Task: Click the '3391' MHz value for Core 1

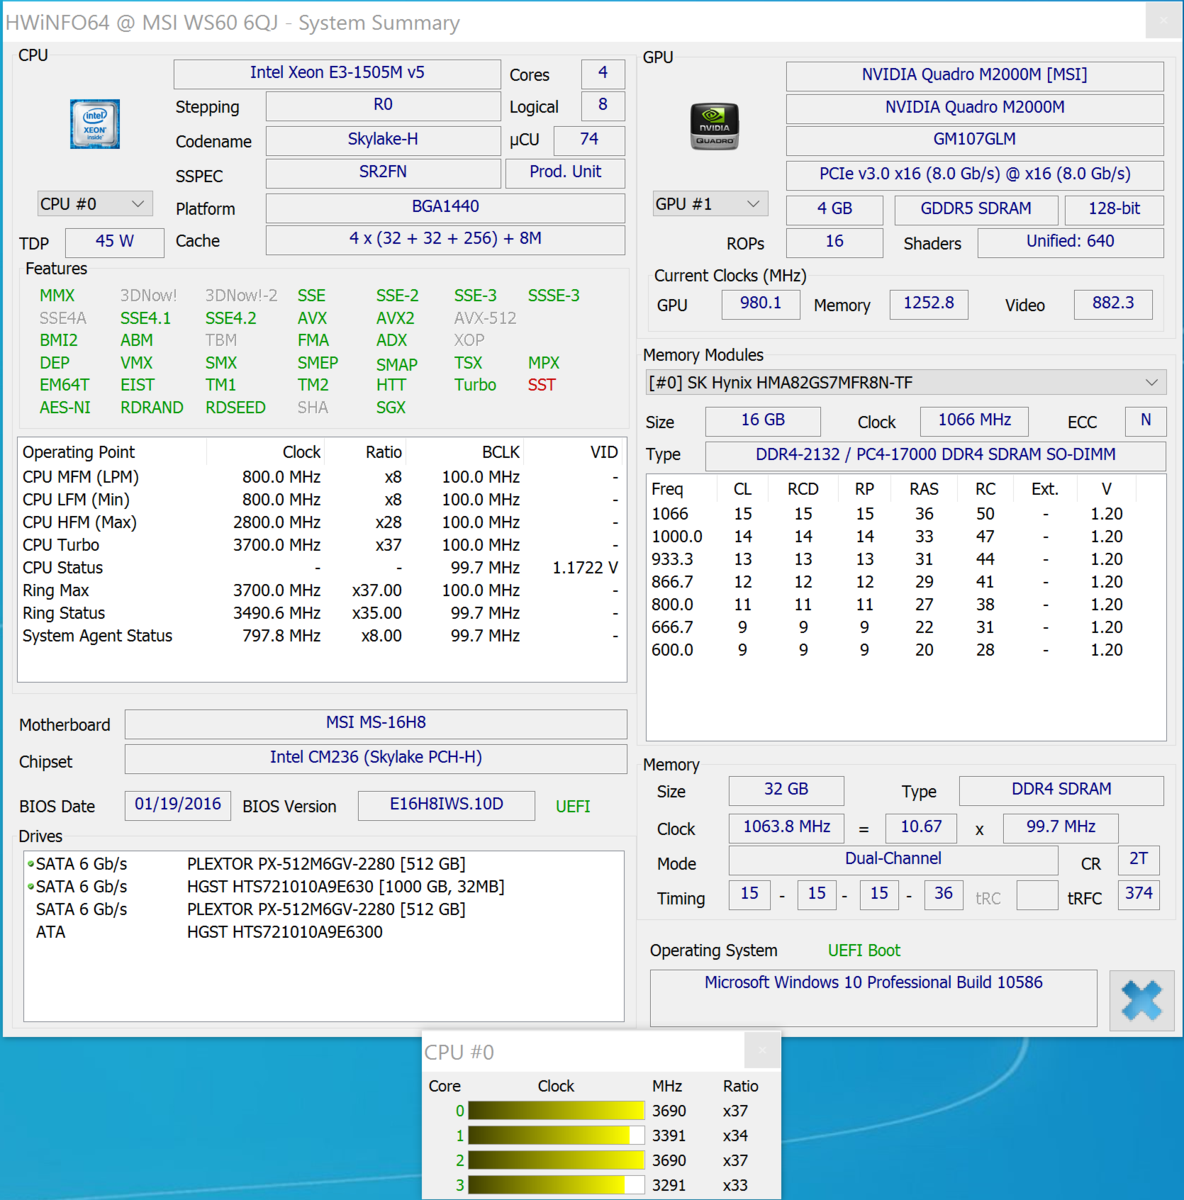Action: pos(669,1136)
